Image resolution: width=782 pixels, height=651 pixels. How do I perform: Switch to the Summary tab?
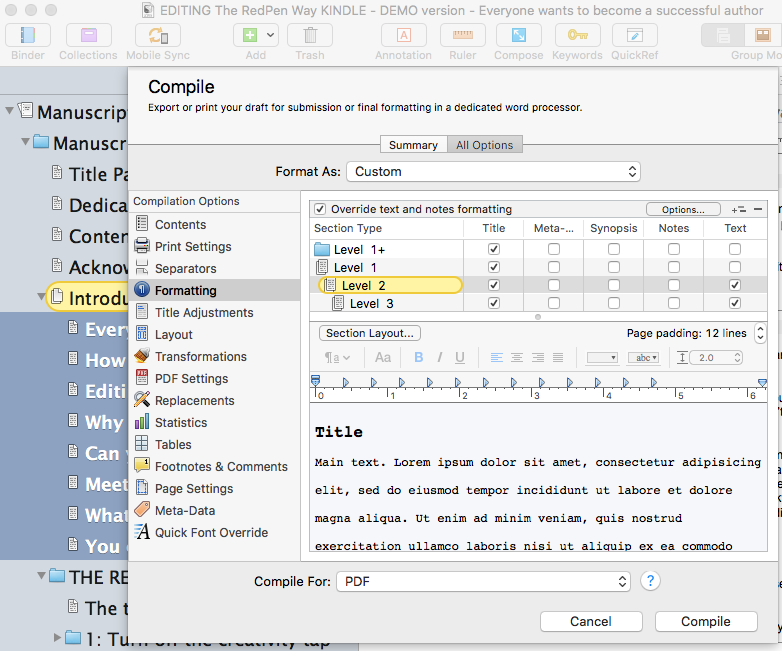tap(413, 145)
